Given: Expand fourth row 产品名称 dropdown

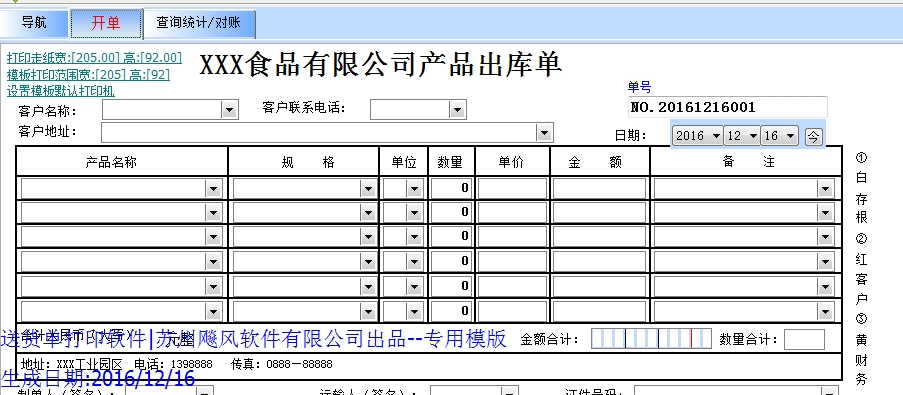Looking at the screenshot, I should point(214,262).
